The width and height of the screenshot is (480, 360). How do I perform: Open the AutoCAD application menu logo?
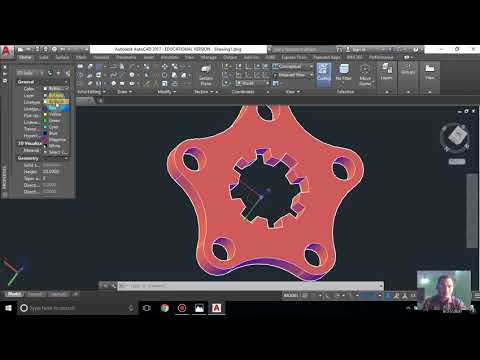6,52
